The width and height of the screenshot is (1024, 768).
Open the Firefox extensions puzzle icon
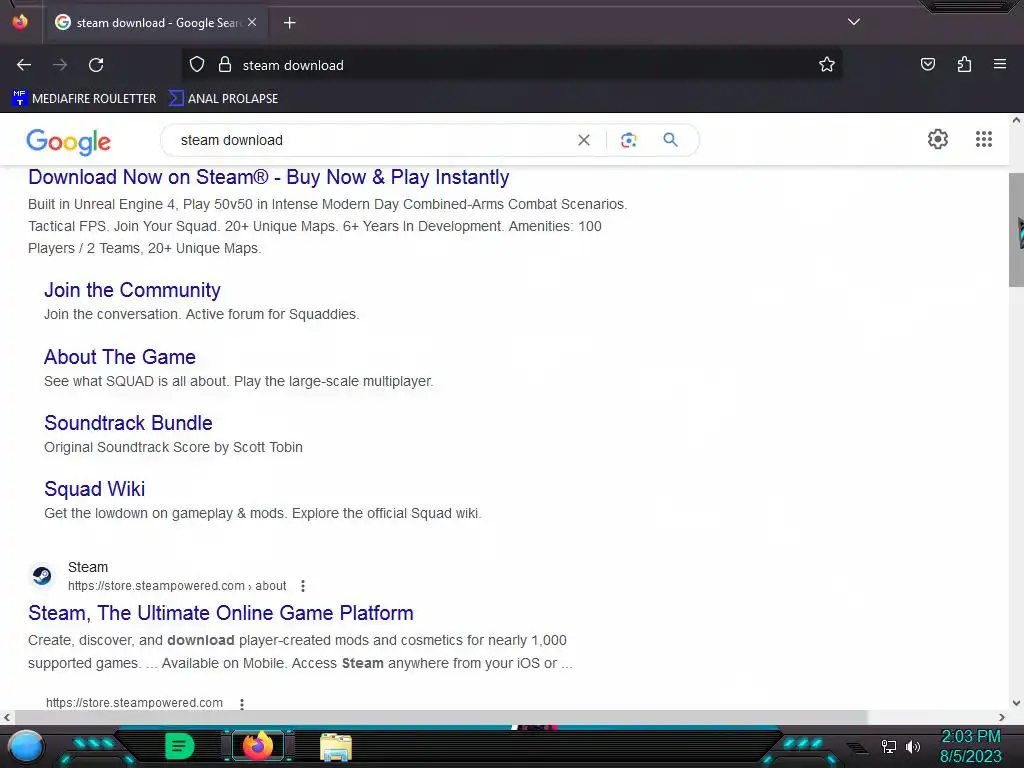click(964, 65)
